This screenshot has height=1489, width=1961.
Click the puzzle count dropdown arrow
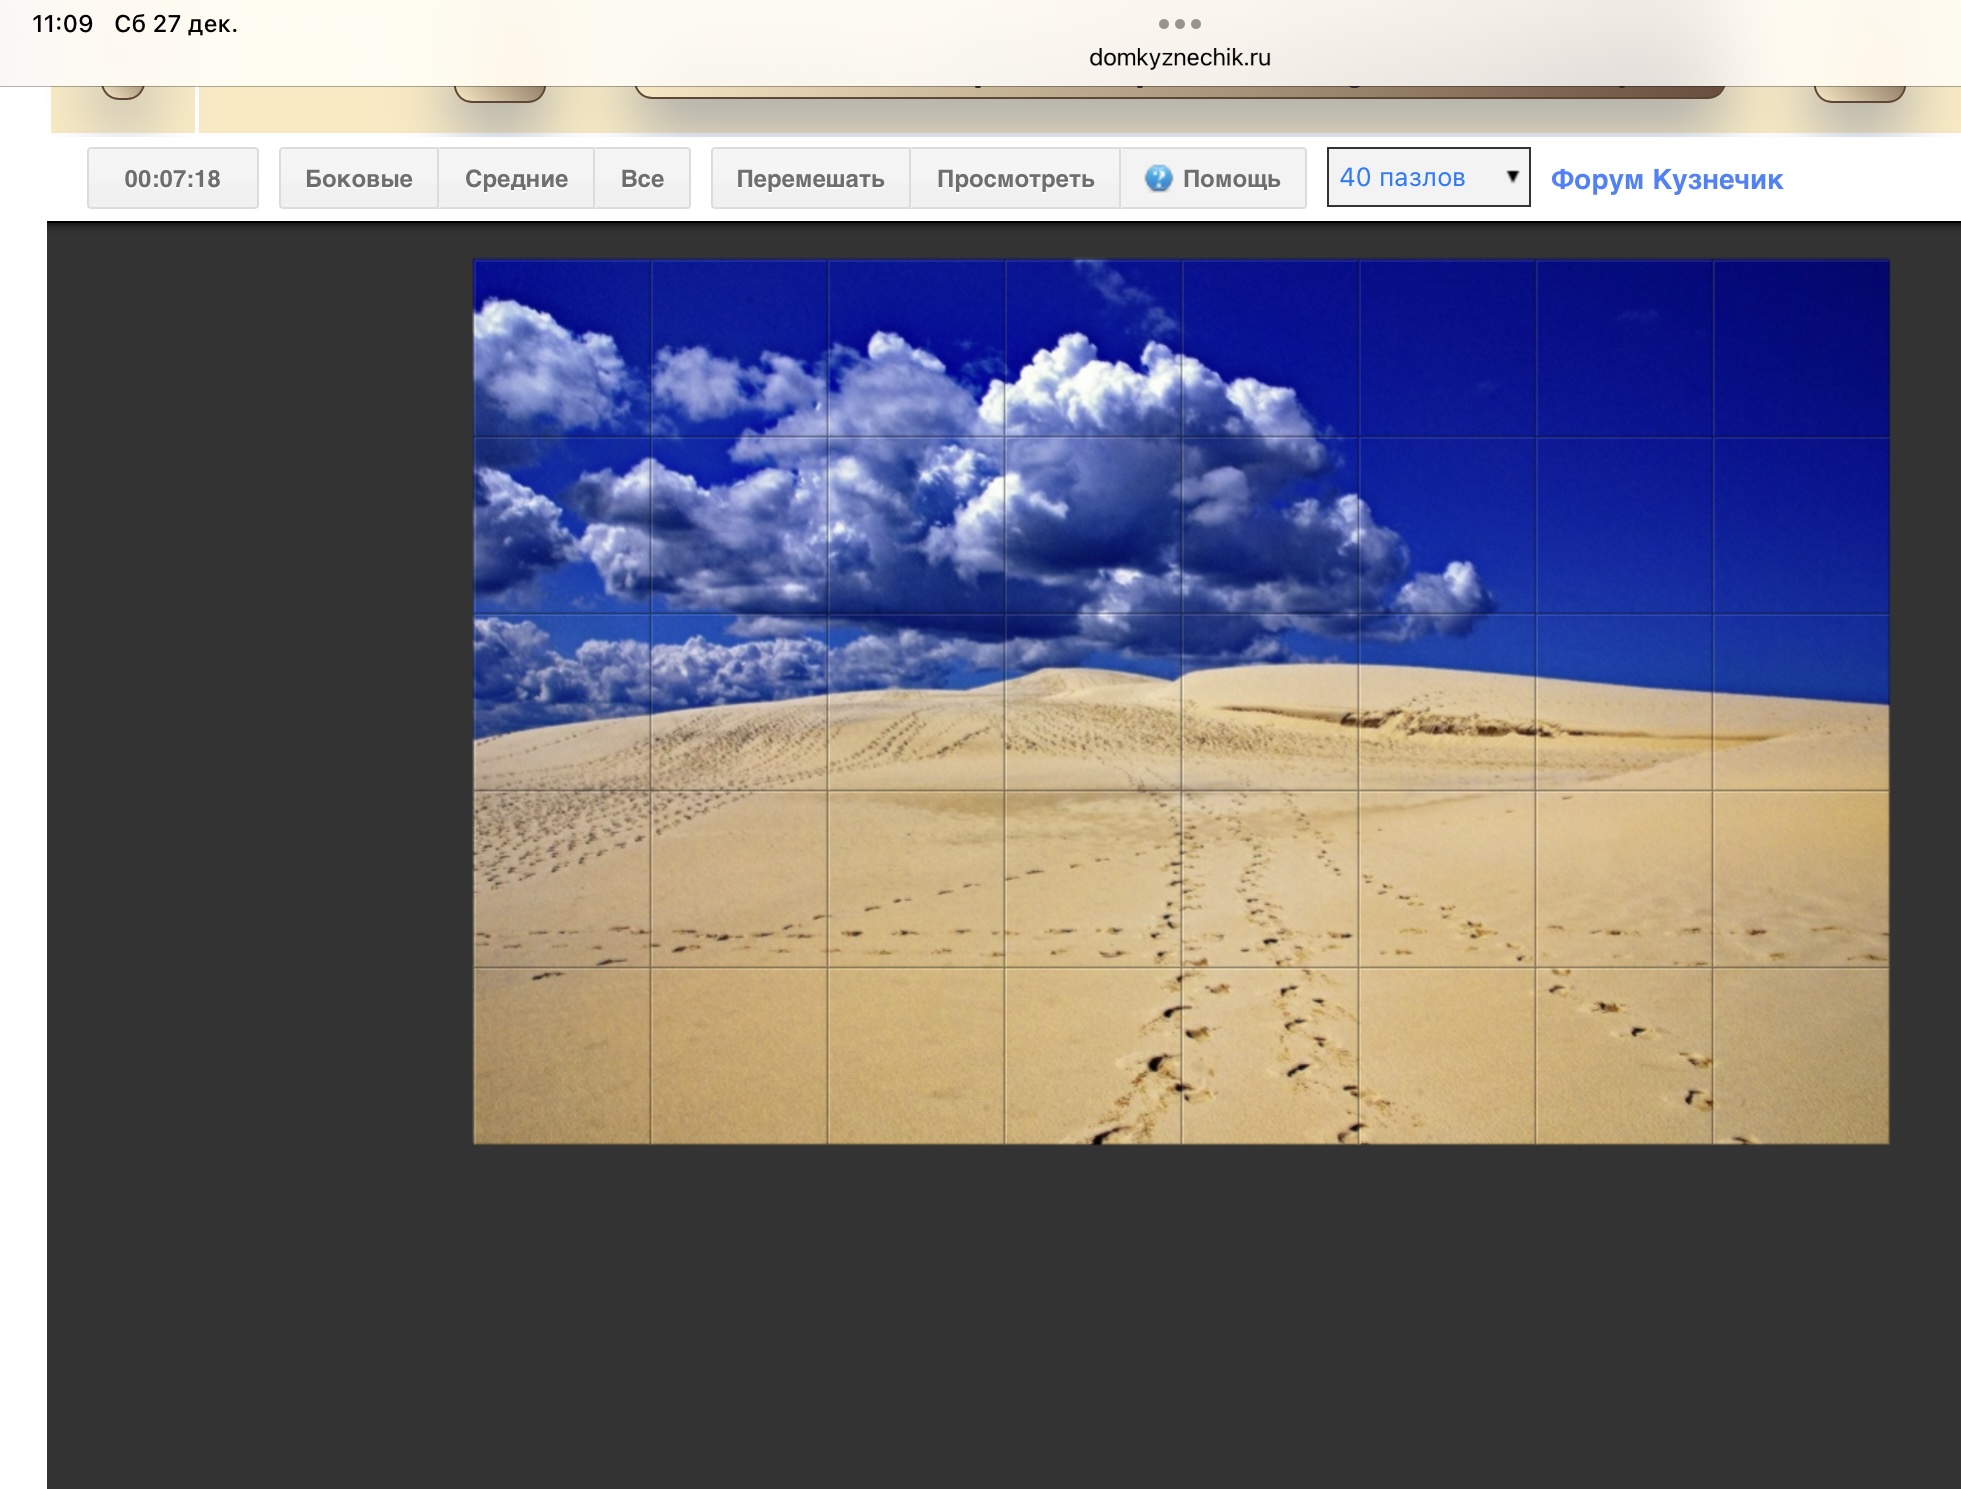[1512, 177]
